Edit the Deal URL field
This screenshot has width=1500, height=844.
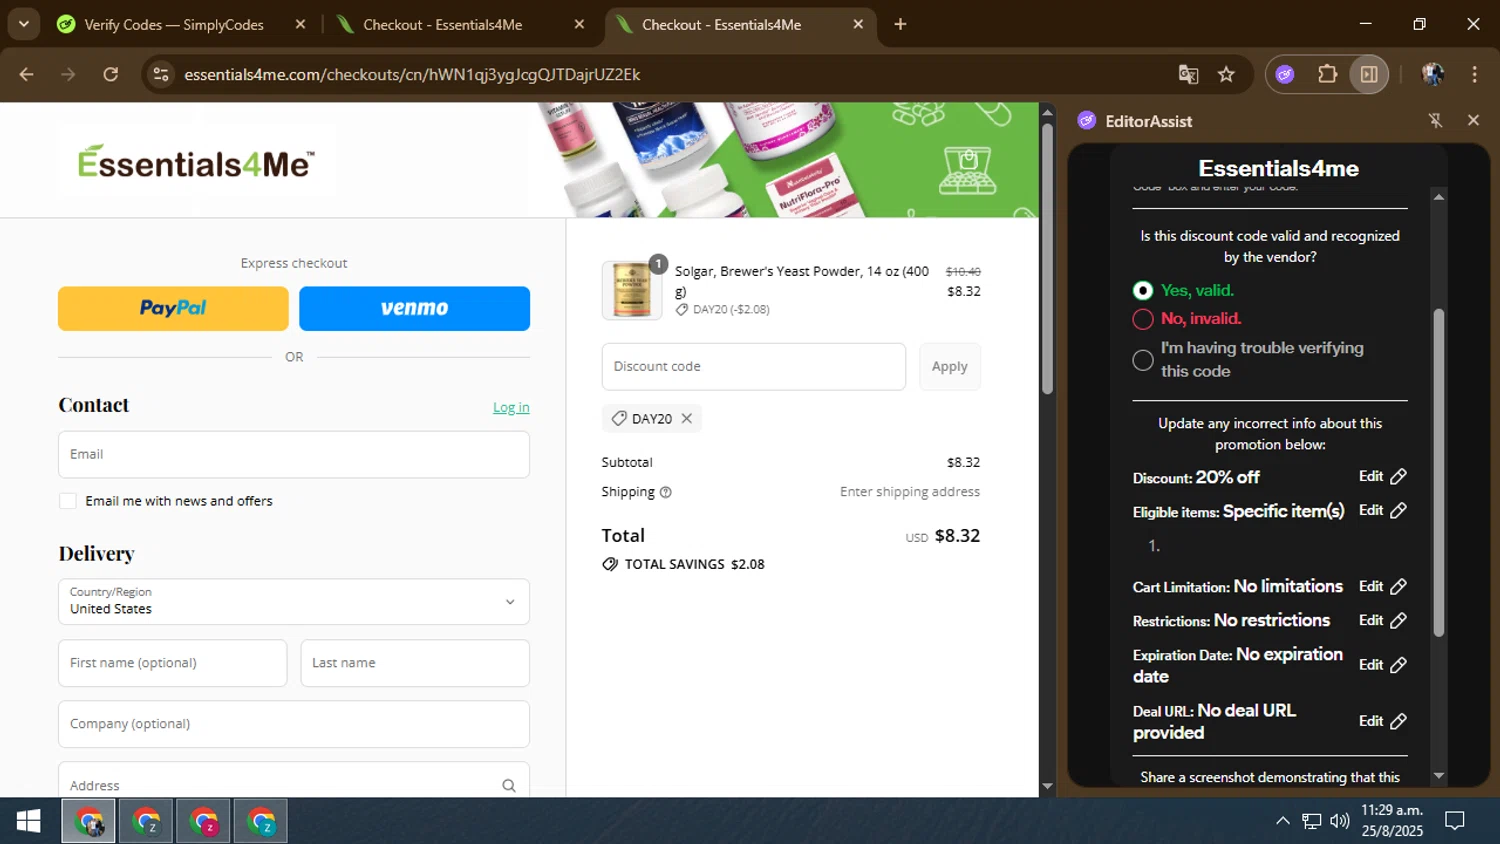1383,721
